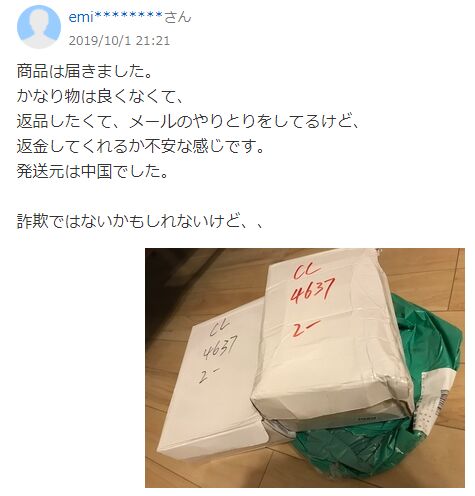The width and height of the screenshot is (475, 496).
Task: Click the red 2- marking on the right box
Action: click(305, 329)
